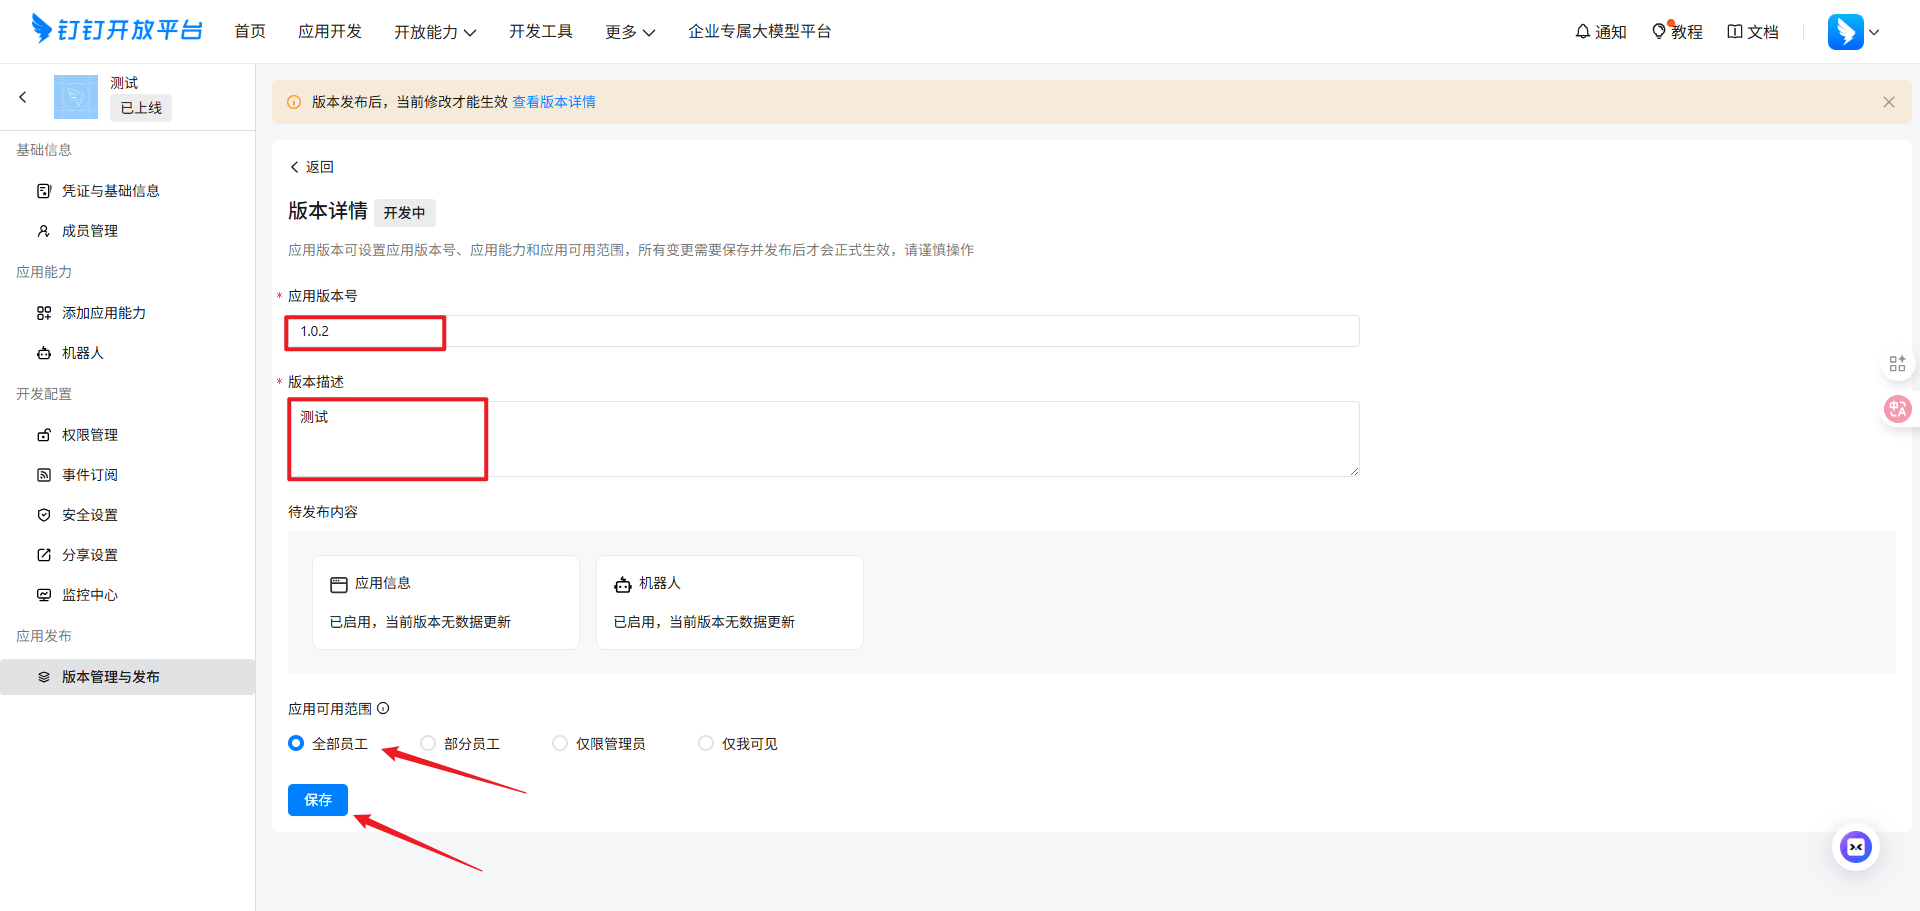Expand the 开放能力 dropdown menu
The image size is (1920, 911).
[434, 32]
